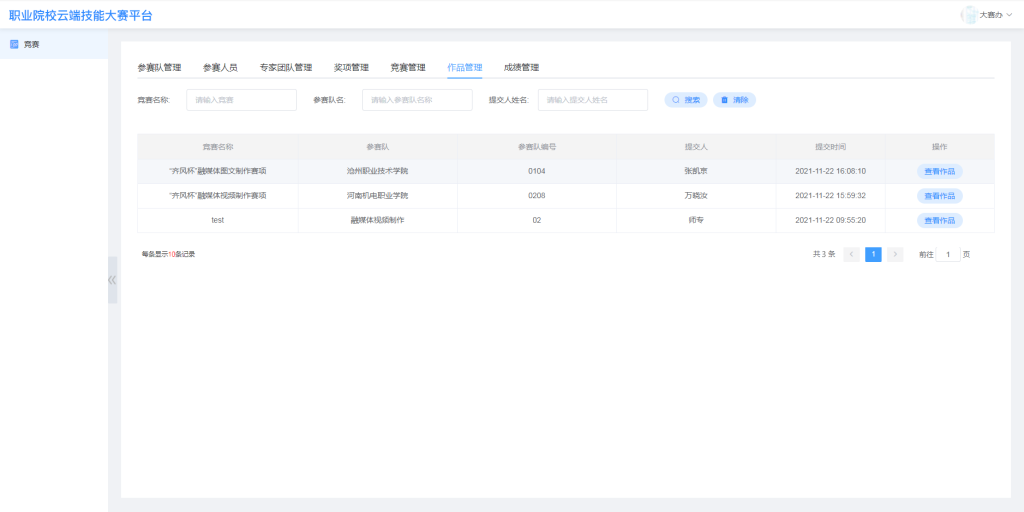Click the 竞赛 sidebar icon
This screenshot has height=512, width=1024.
(14, 44)
